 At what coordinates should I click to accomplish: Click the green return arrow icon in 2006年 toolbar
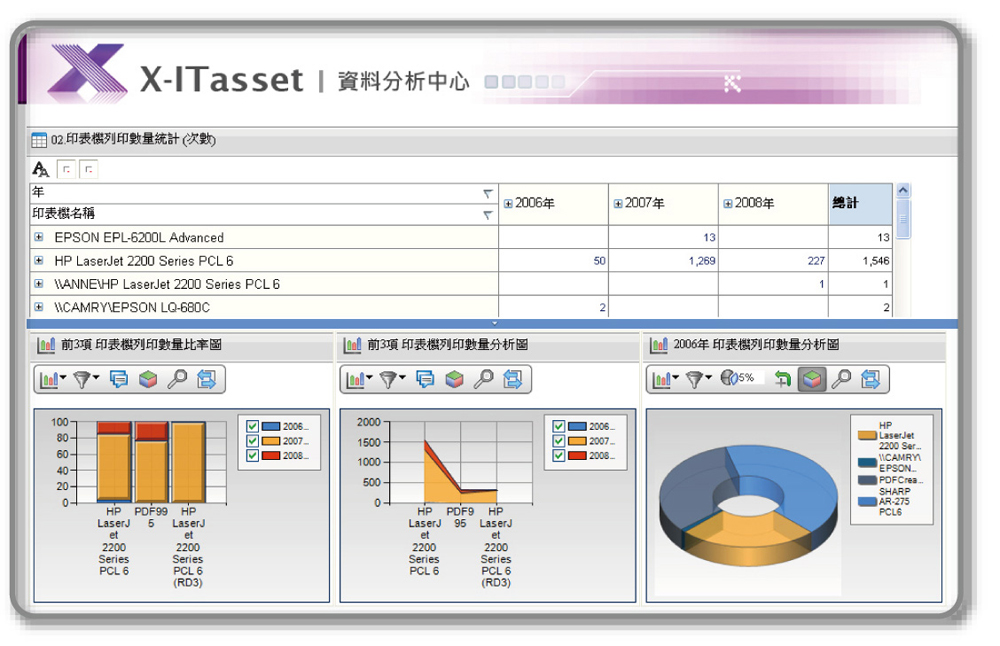(783, 379)
